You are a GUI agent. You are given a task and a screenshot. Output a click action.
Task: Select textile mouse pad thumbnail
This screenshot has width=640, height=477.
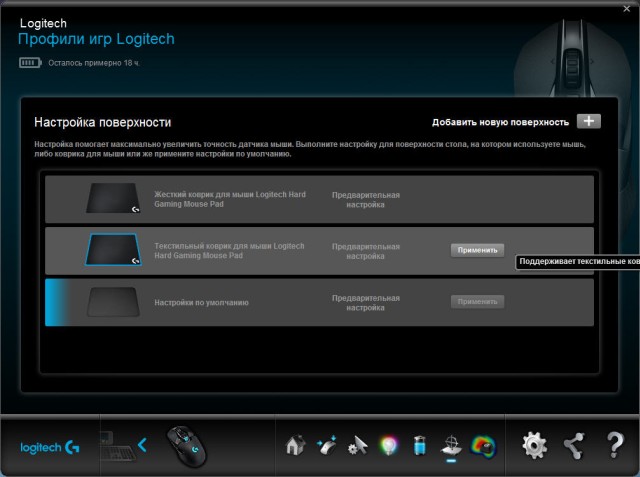coord(113,250)
